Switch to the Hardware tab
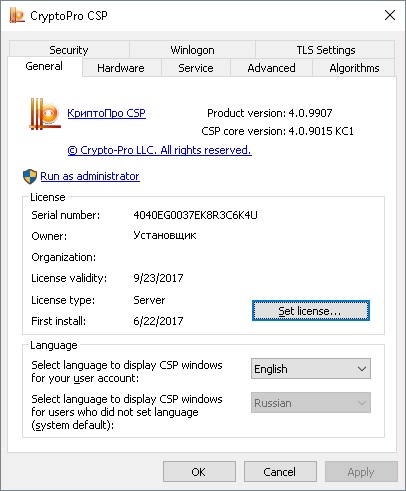The image size is (406, 491). (x=121, y=68)
